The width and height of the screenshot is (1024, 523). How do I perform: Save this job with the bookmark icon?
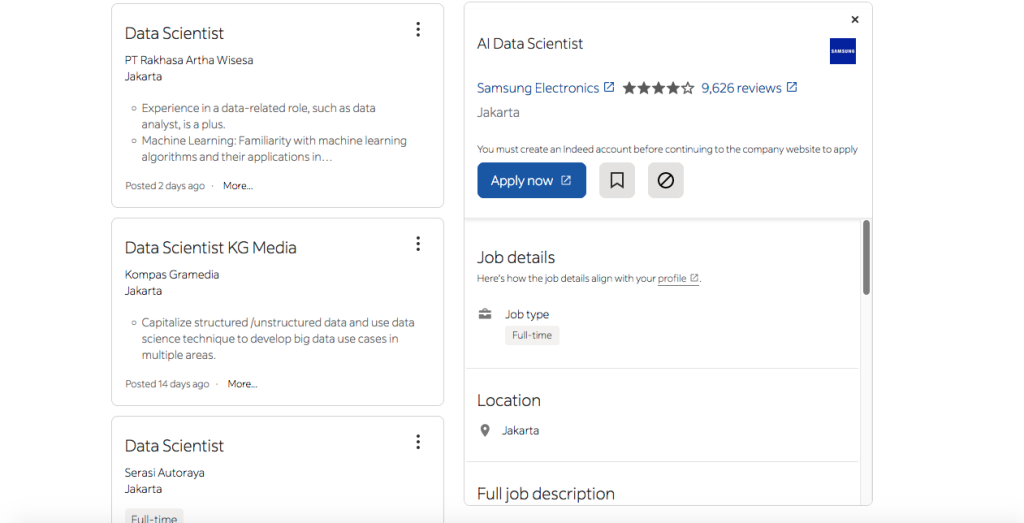[617, 180]
